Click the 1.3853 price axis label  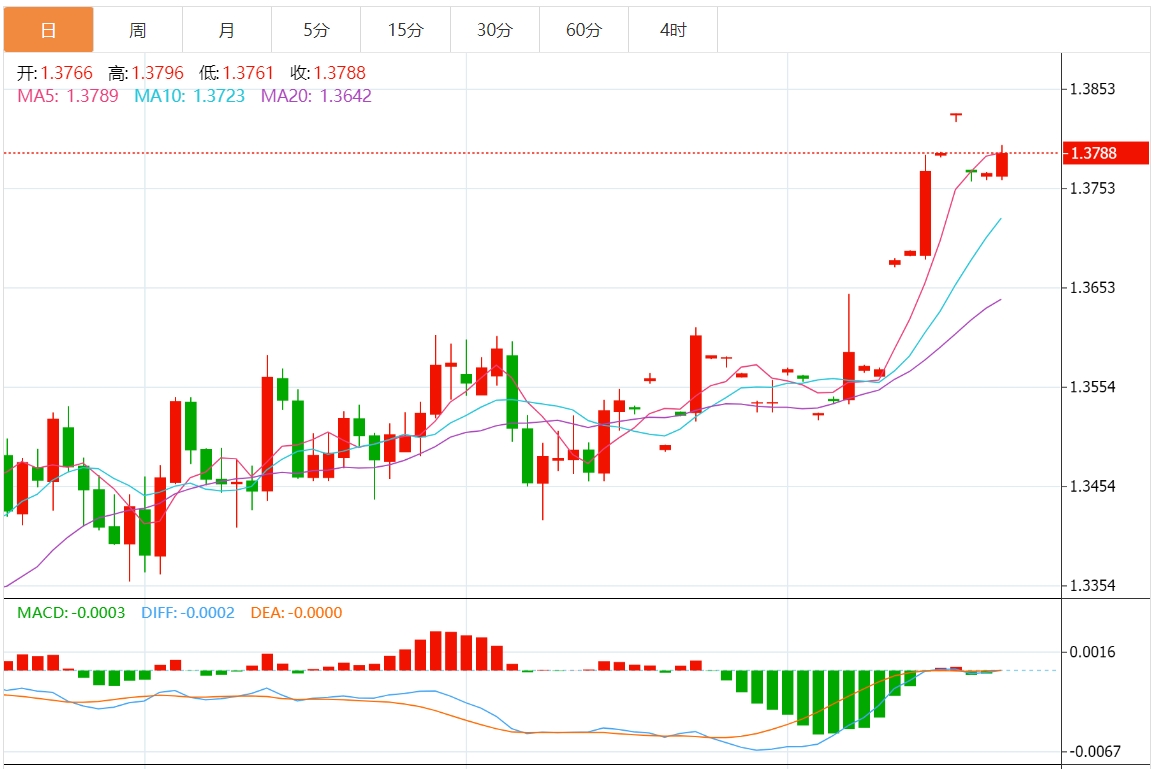click(x=1092, y=89)
